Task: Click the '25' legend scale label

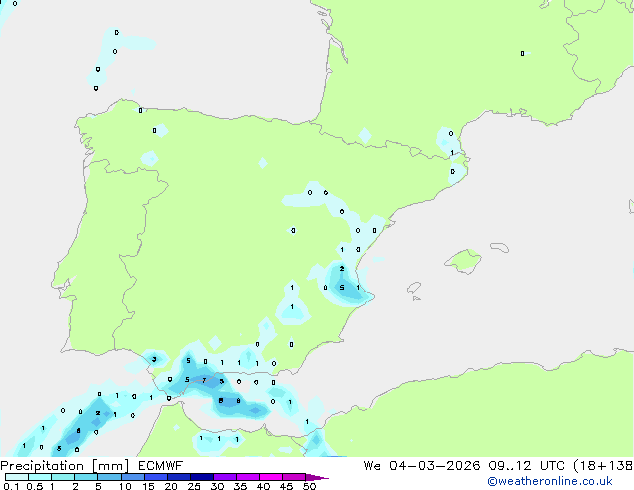Action: [194, 486]
